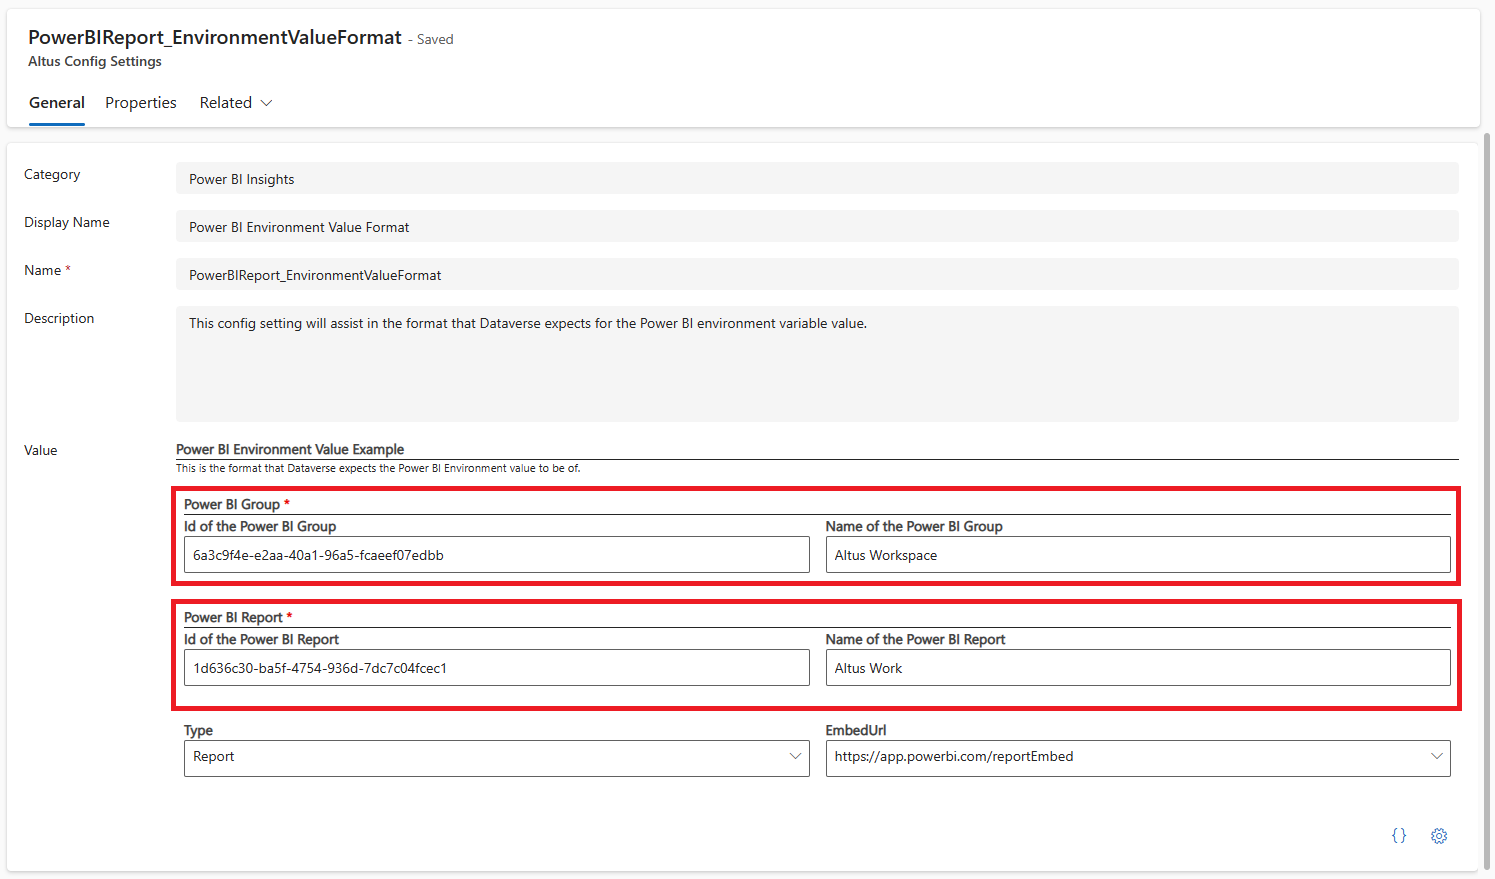Click the Power BI Group section label
This screenshot has height=879, width=1495.
232,505
